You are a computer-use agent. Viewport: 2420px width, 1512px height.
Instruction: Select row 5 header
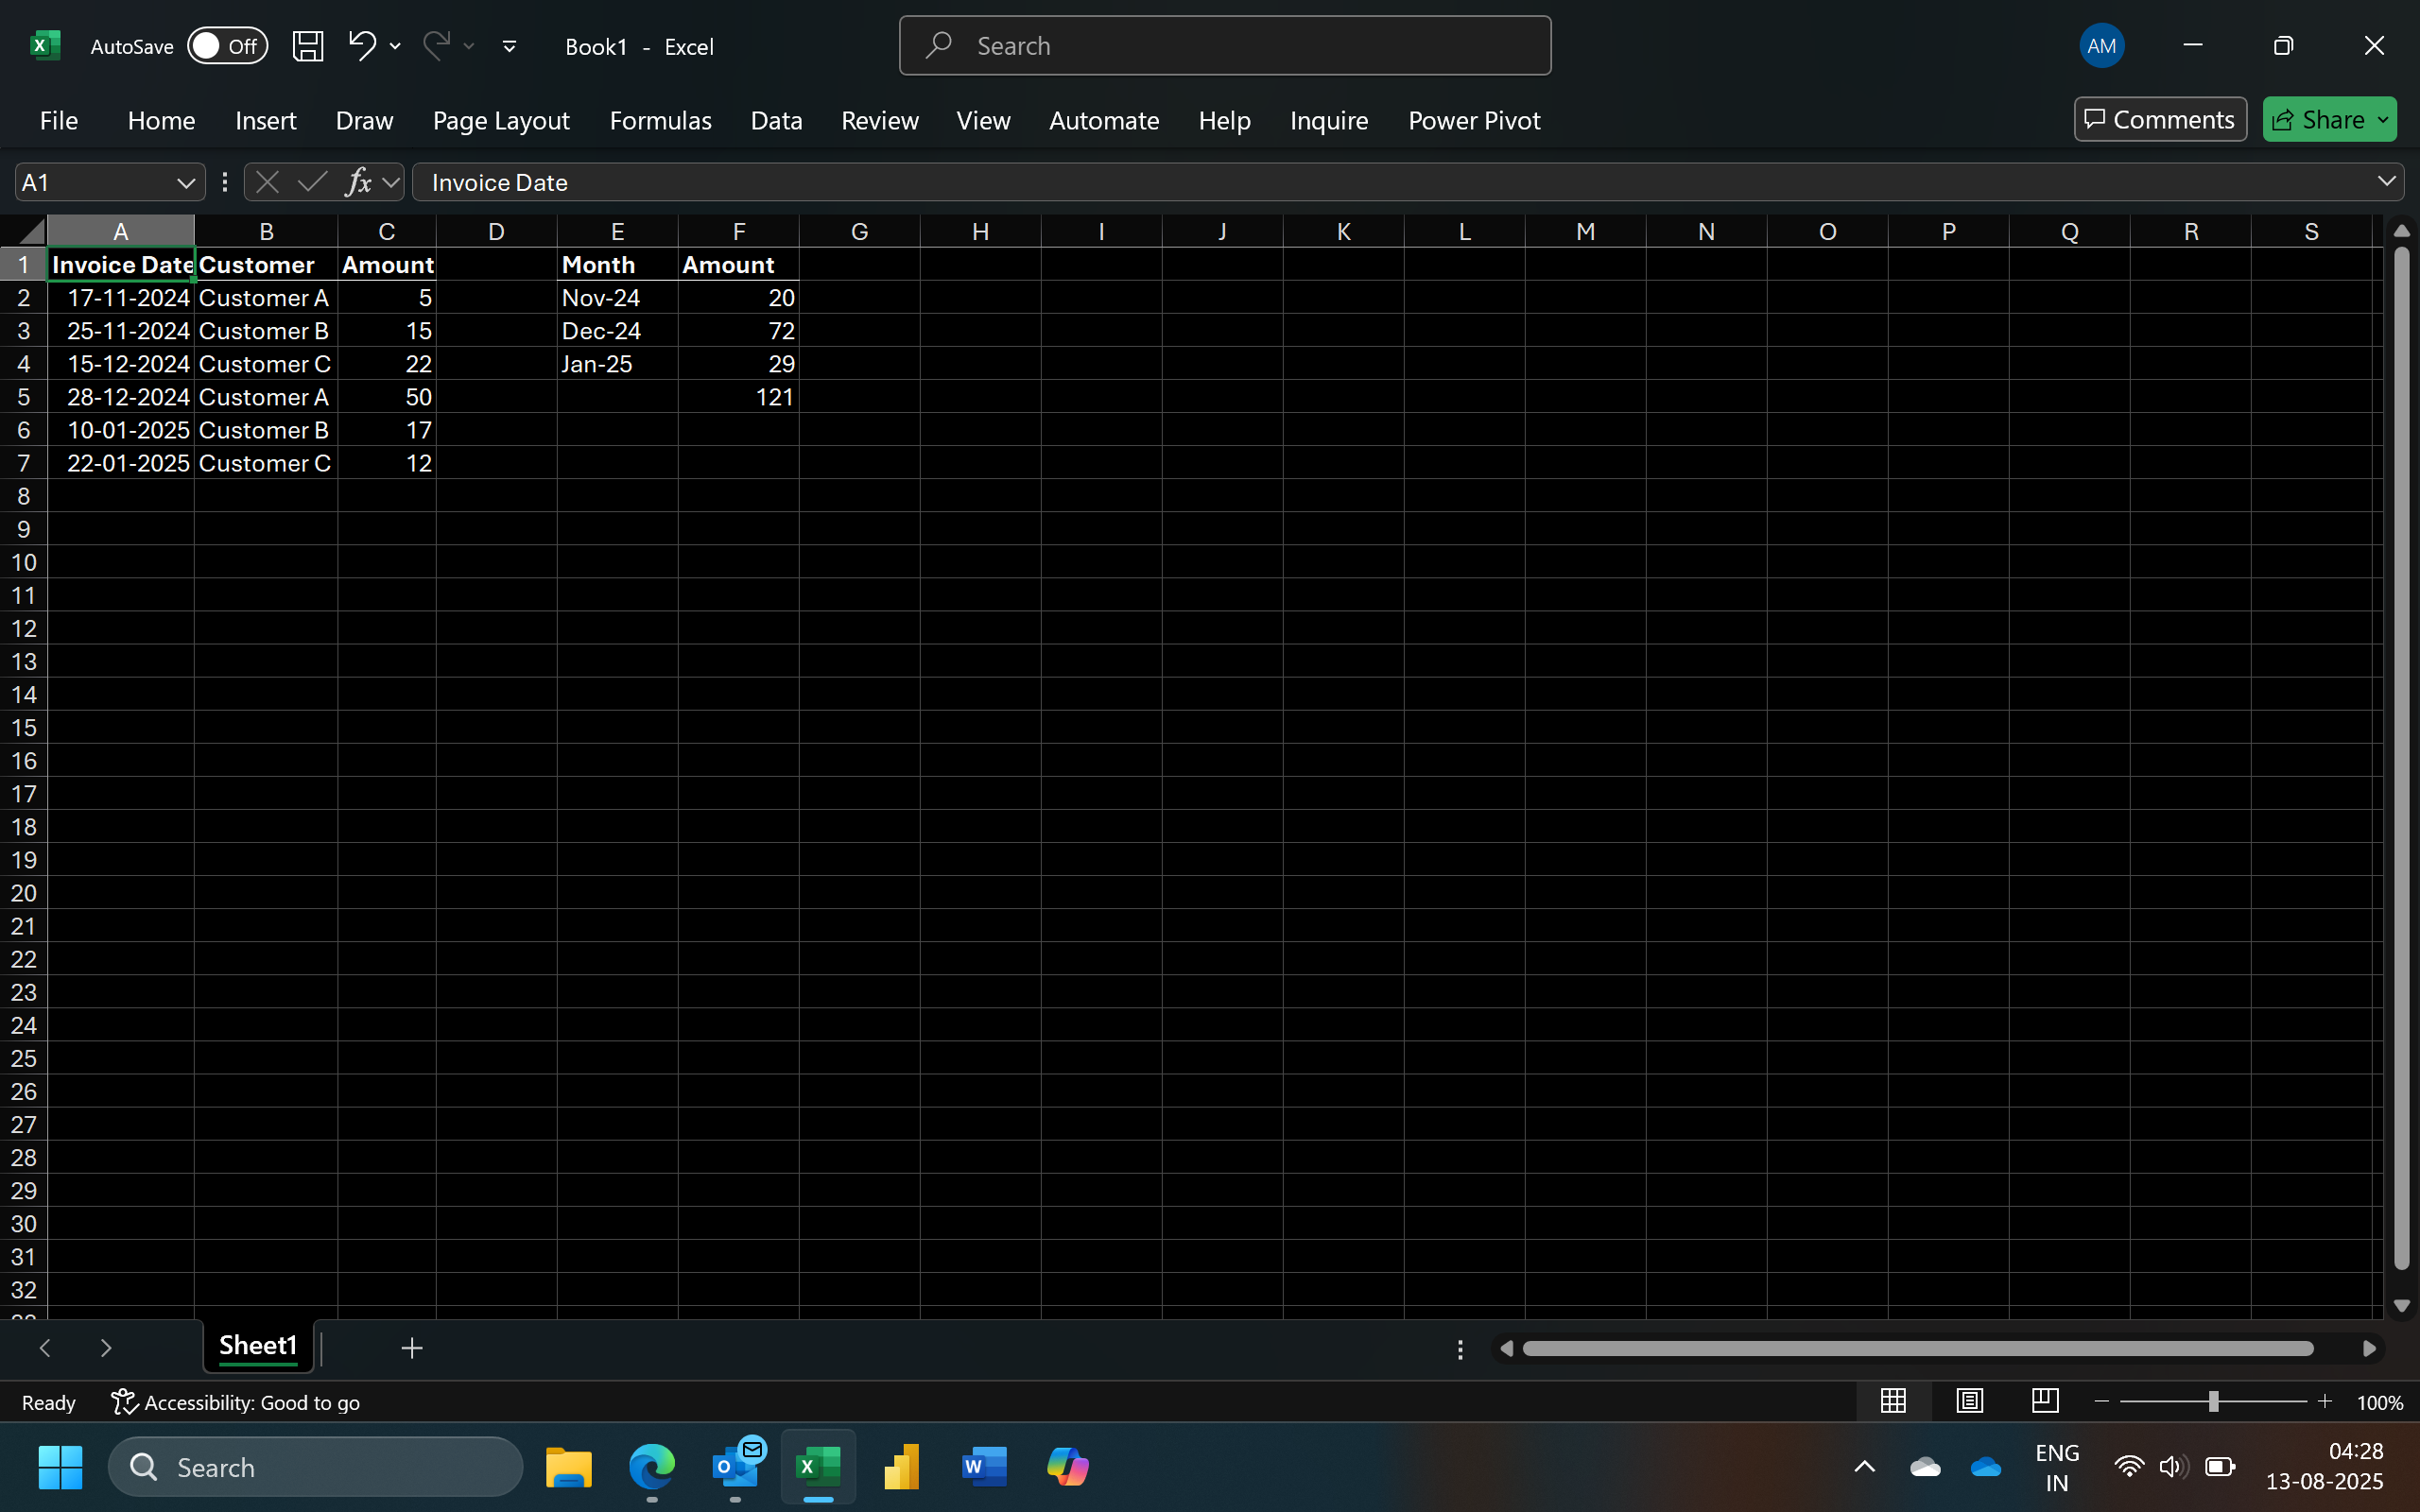click(23, 397)
